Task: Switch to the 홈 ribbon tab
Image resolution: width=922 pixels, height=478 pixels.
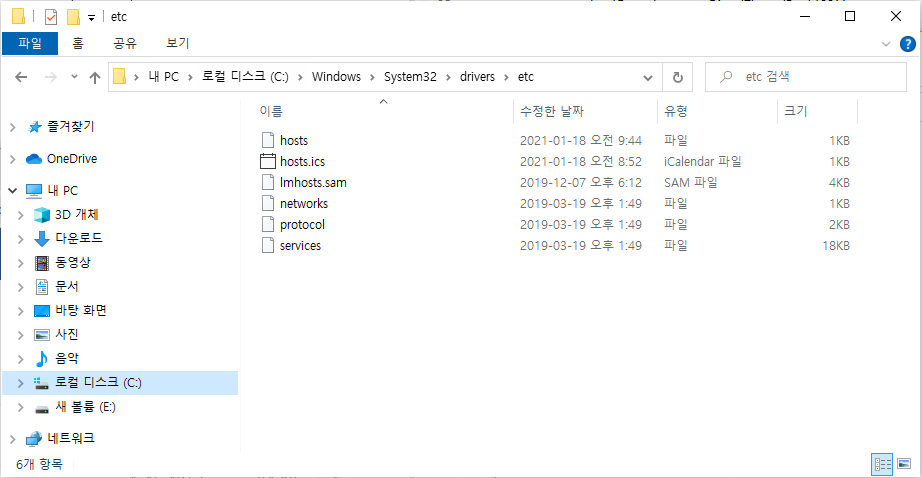Action: 78,44
